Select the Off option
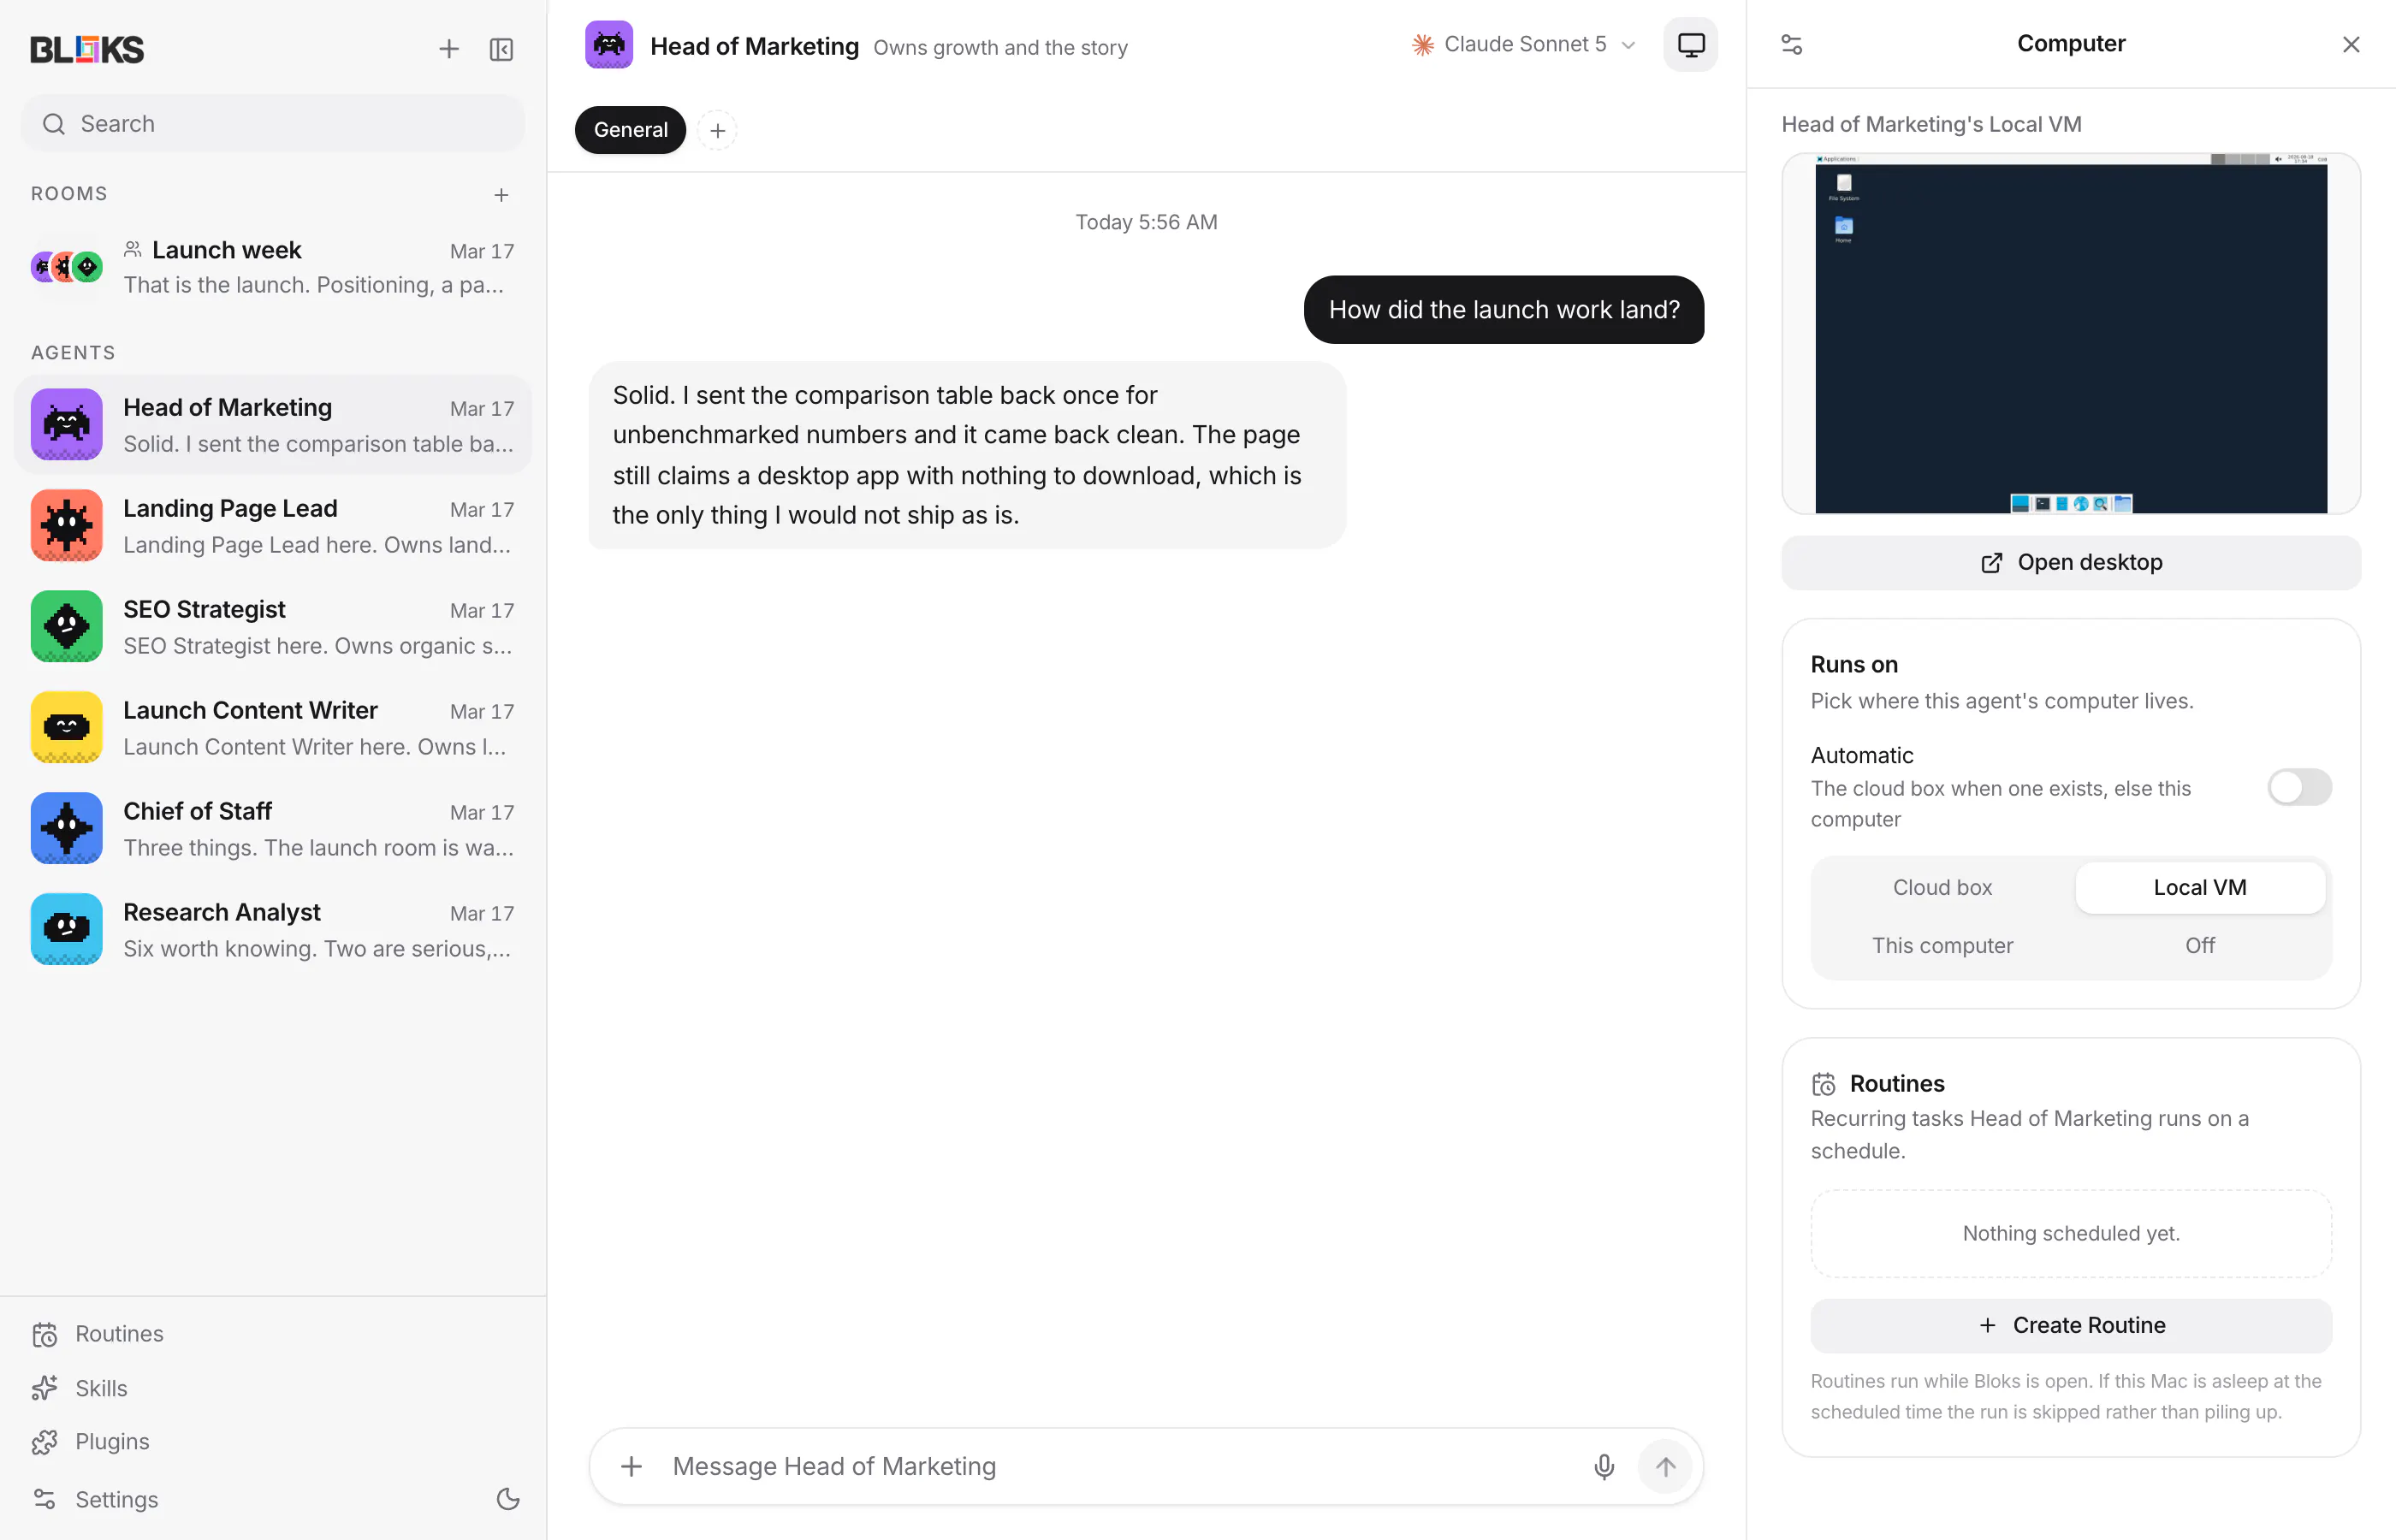Viewport: 2396px width, 1540px height. (2200, 946)
